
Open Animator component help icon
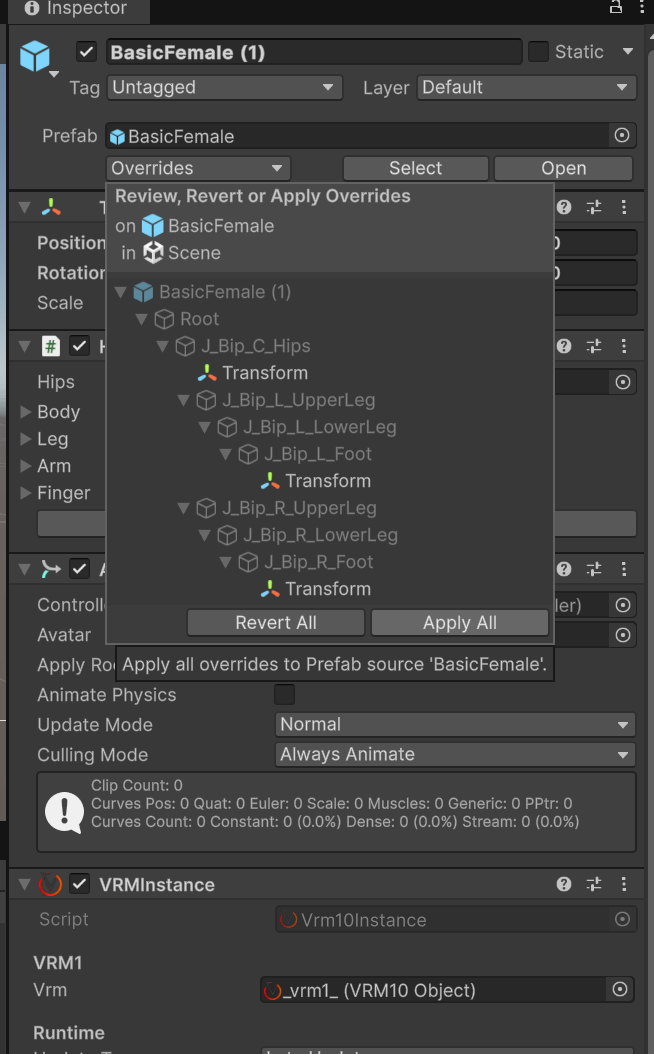[564, 569]
